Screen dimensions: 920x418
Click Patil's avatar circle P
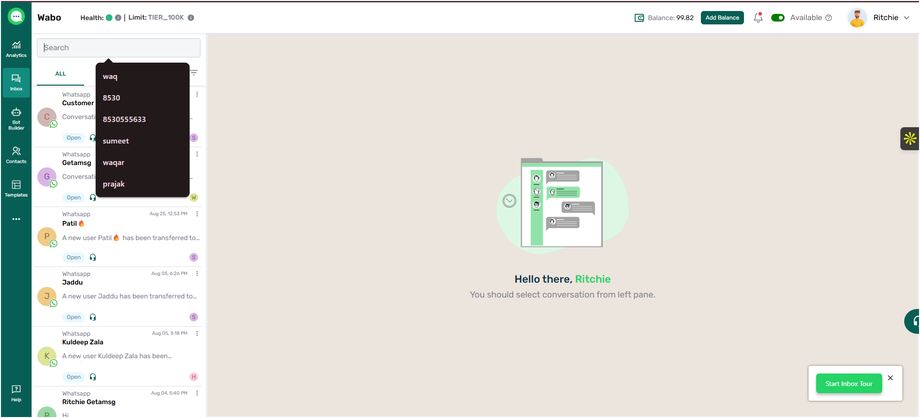[x=46, y=237]
